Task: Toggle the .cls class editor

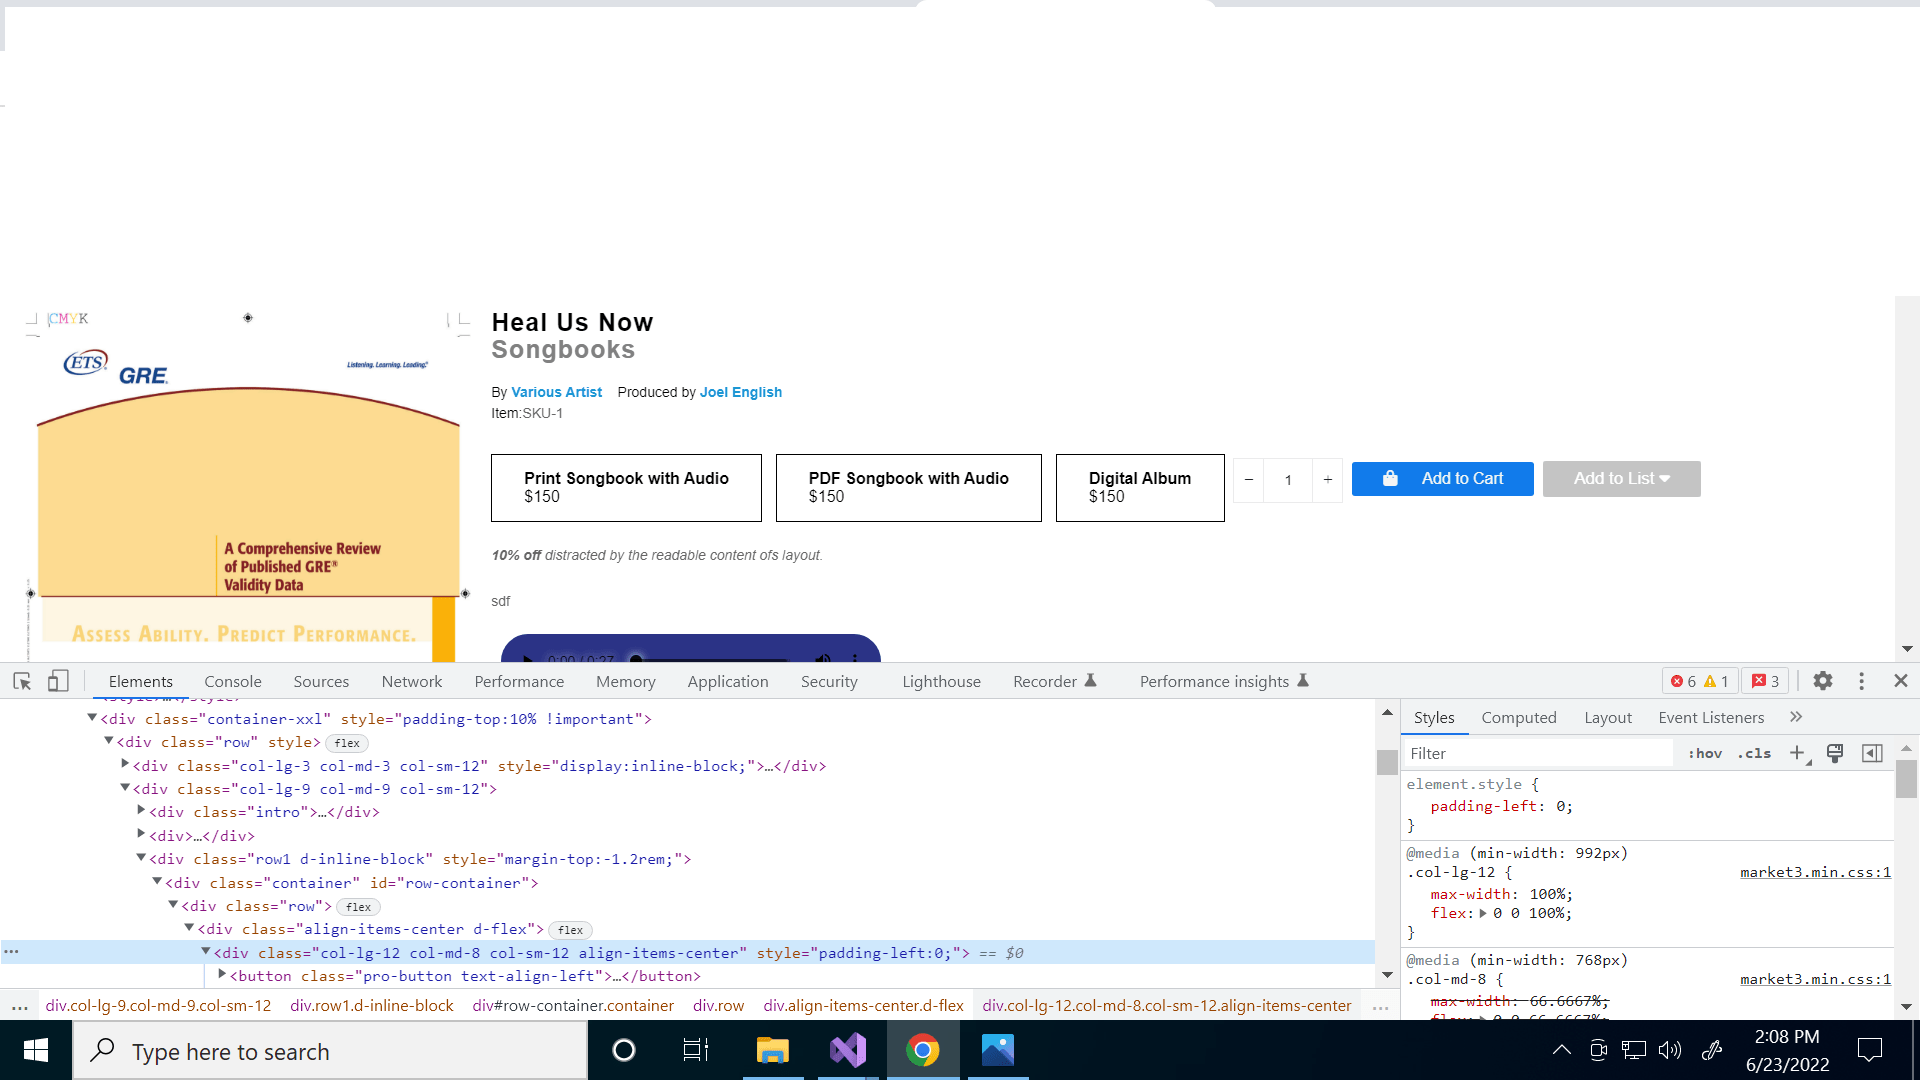Action: coord(1754,753)
